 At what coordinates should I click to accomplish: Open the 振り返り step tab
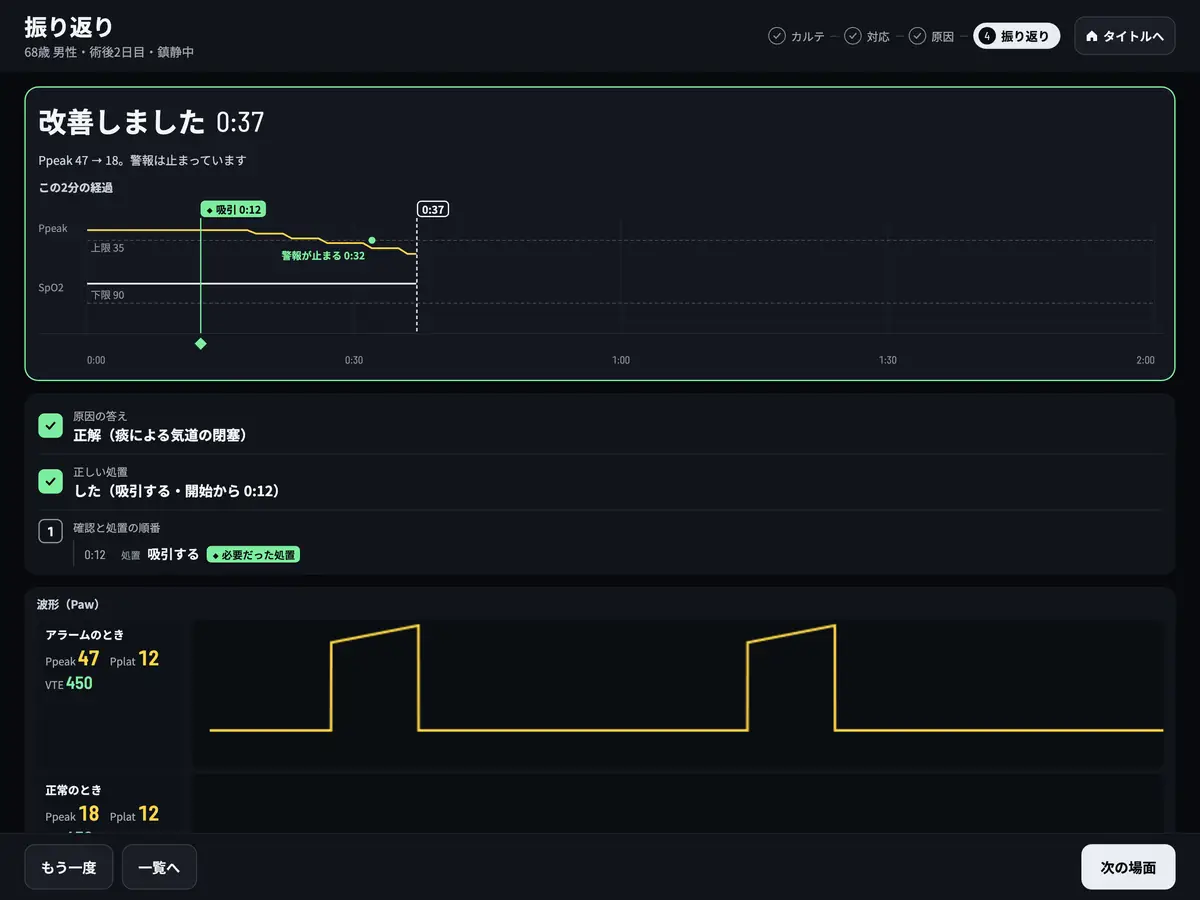click(x=1017, y=36)
